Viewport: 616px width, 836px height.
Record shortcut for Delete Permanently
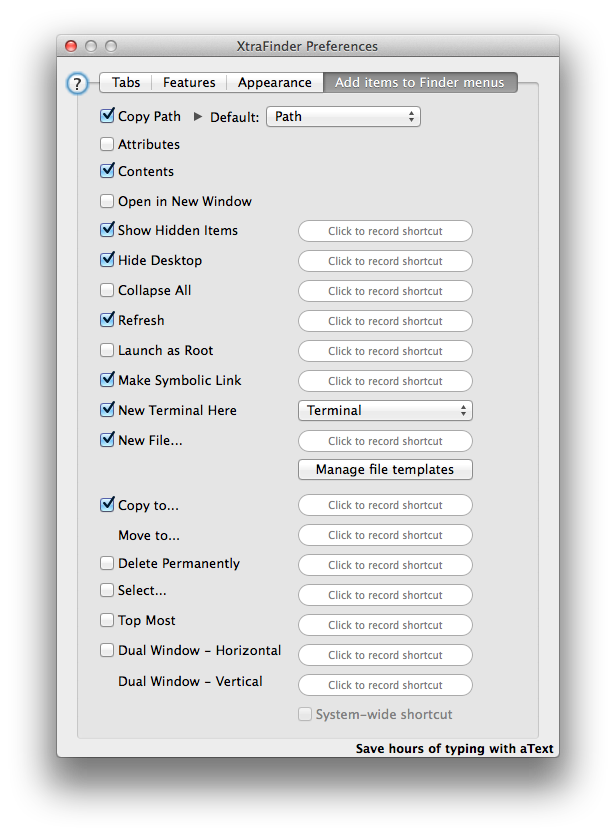click(x=385, y=565)
